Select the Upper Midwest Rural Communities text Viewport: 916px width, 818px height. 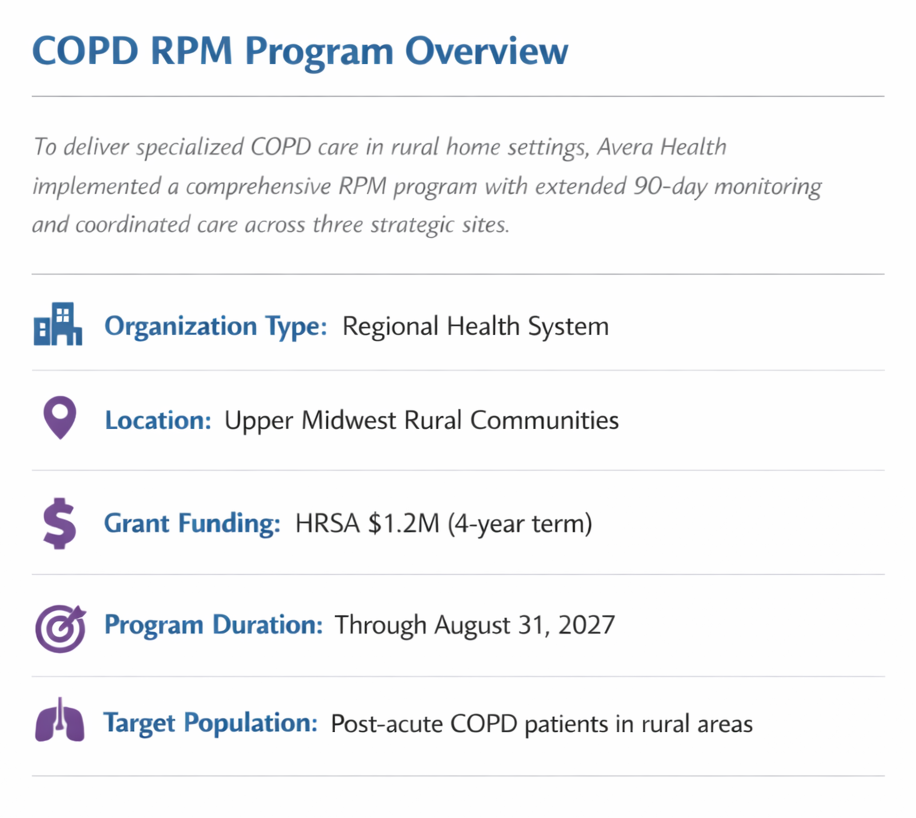tap(421, 420)
